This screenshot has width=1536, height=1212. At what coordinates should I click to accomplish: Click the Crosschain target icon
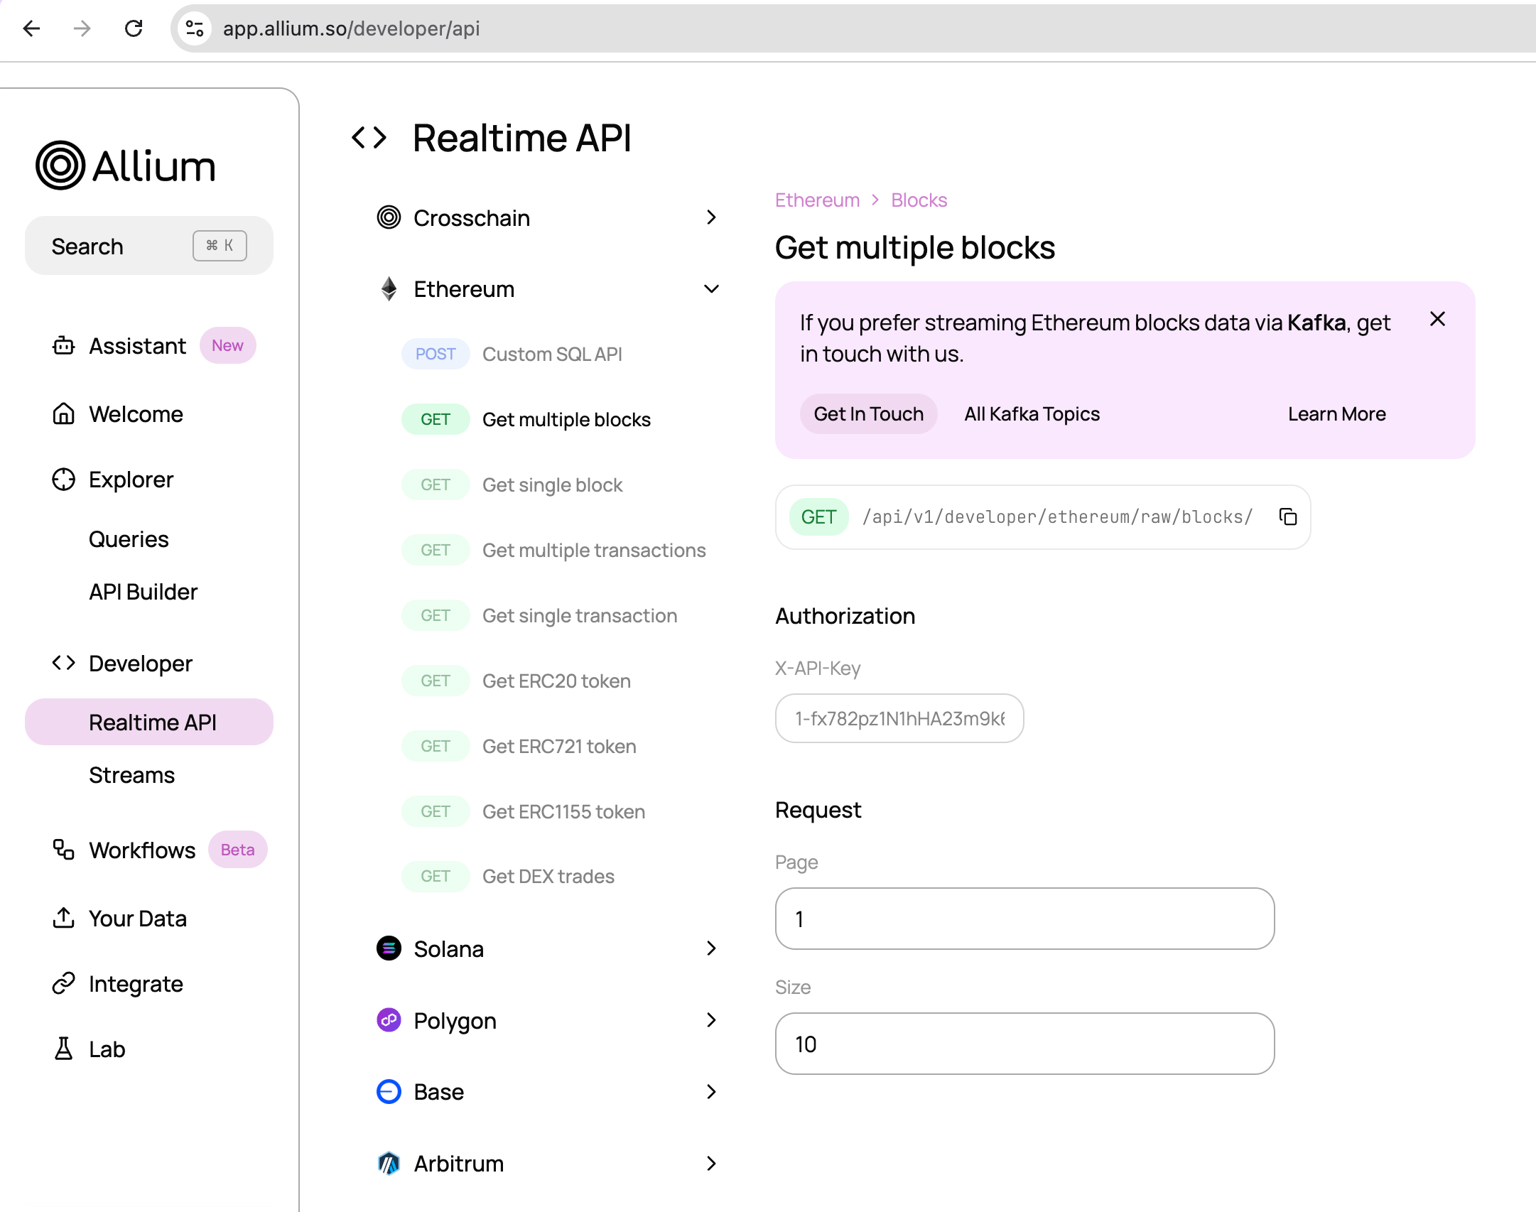pyautogui.click(x=388, y=217)
